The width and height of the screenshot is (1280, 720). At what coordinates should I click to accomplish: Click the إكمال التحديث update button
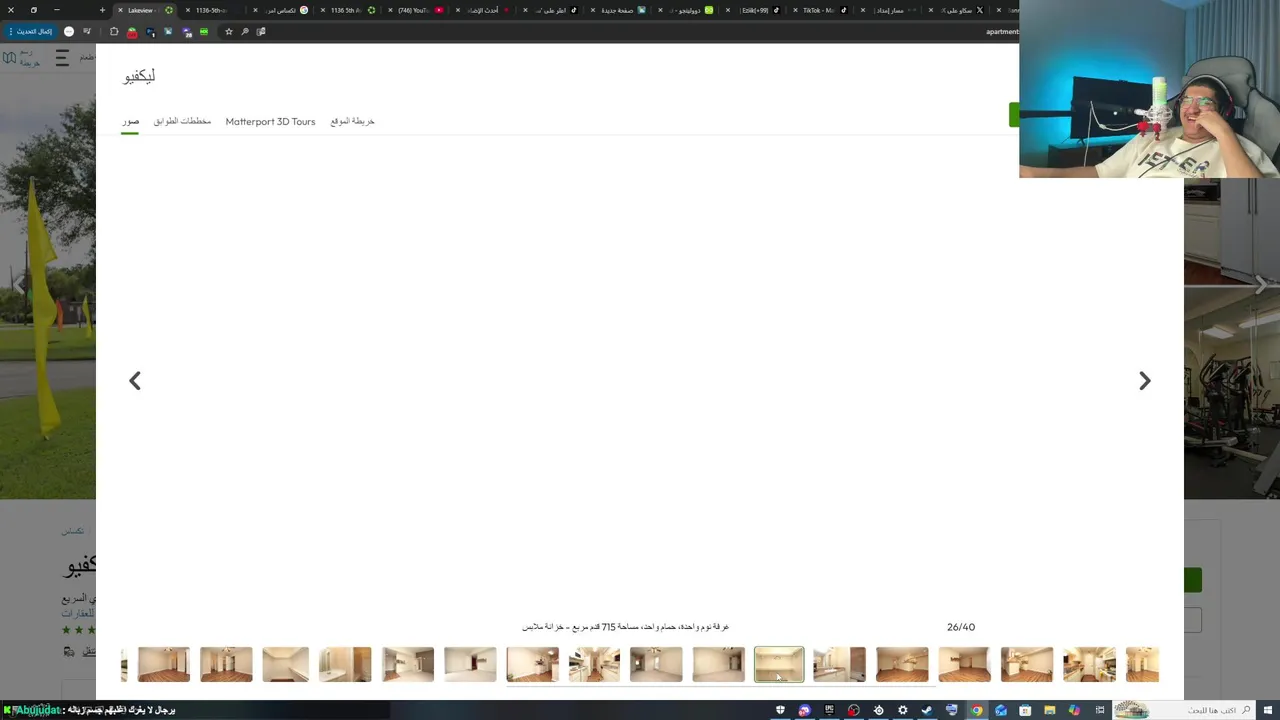(29, 31)
